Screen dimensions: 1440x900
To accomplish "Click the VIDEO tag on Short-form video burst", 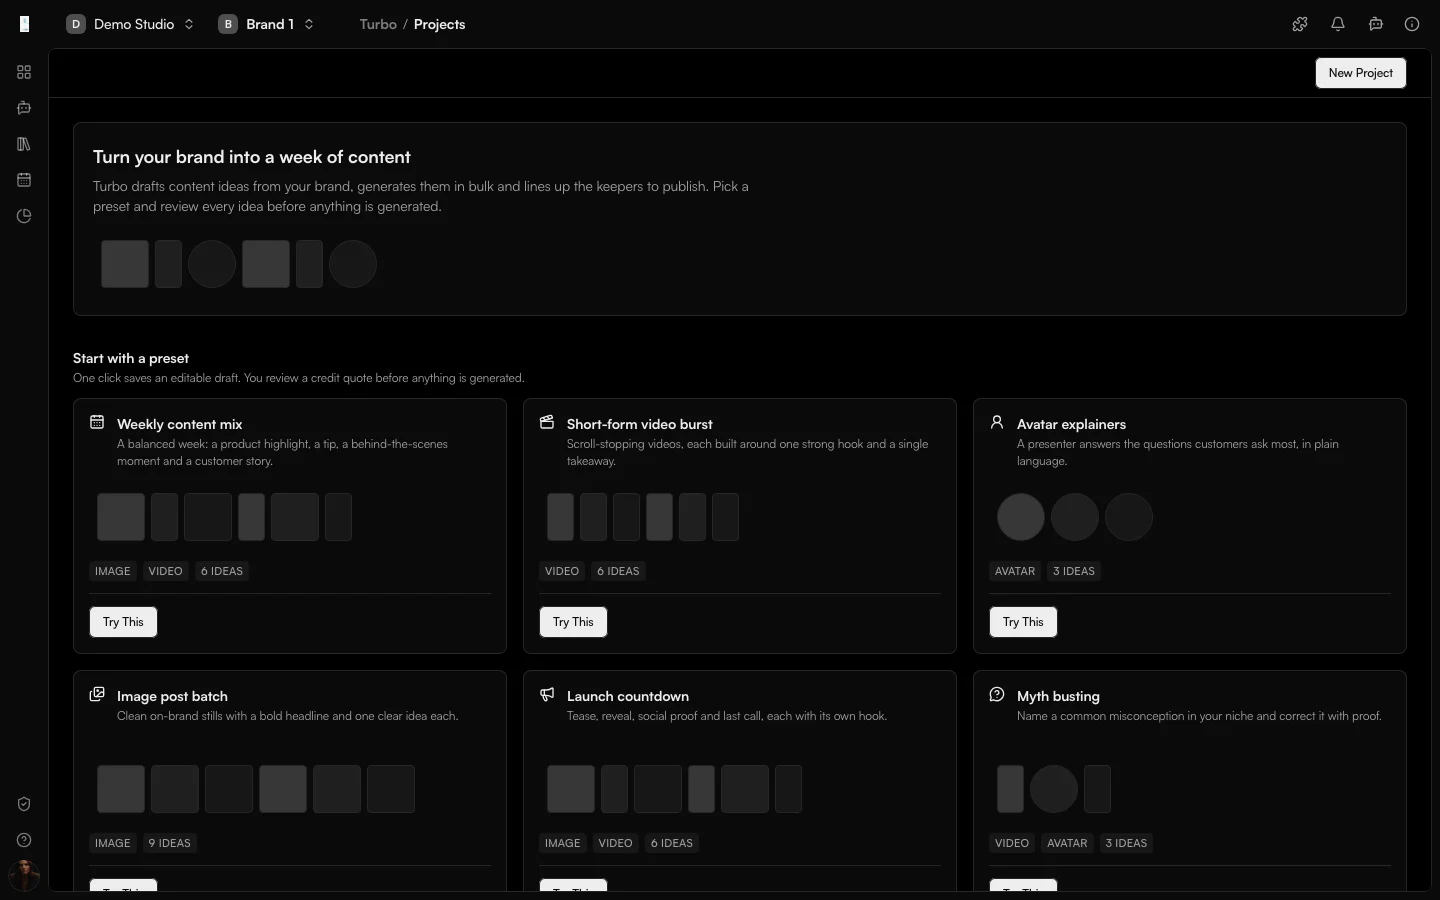I will [x=562, y=571].
